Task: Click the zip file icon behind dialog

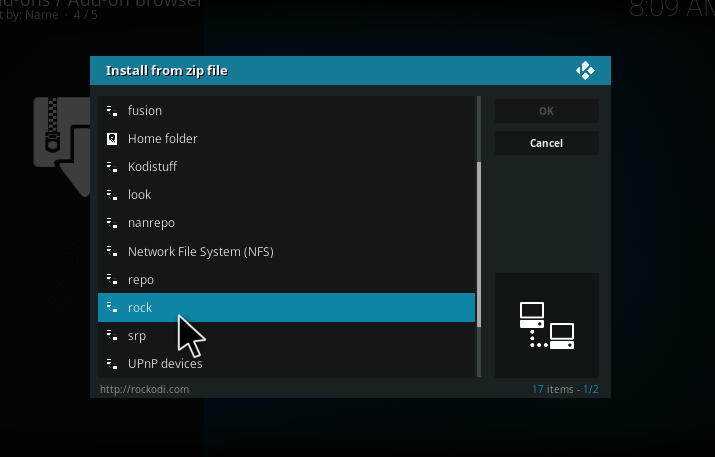Action: [62, 146]
